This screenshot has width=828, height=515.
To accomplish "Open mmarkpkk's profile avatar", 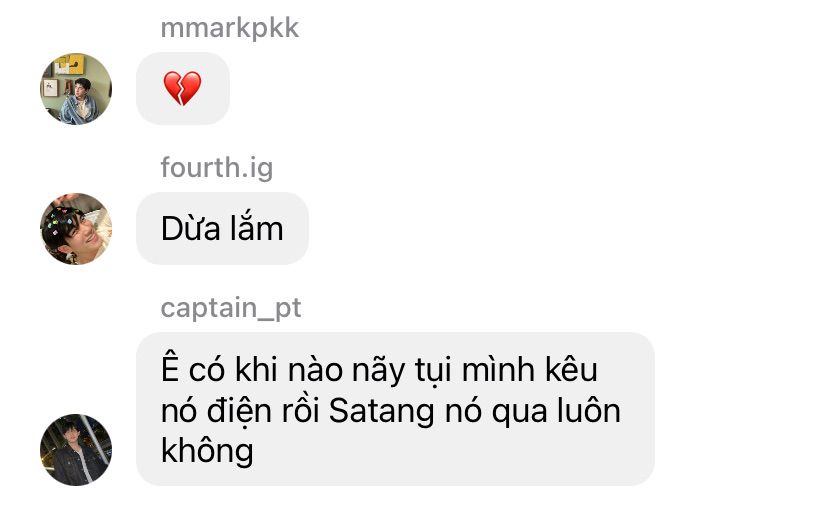I will click(x=76, y=89).
